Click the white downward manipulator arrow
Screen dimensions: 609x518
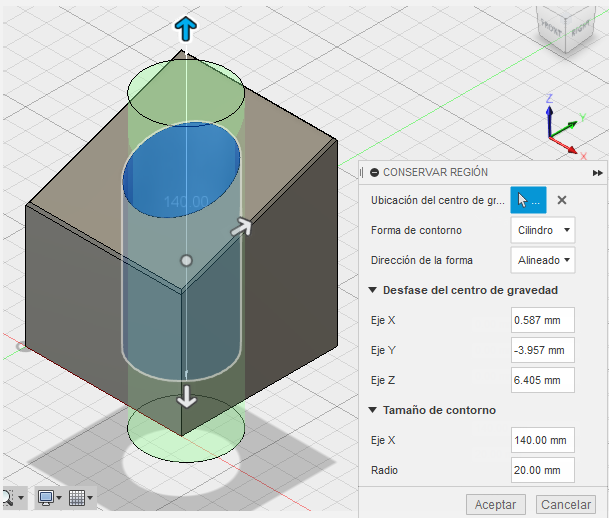[x=186, y=396]
